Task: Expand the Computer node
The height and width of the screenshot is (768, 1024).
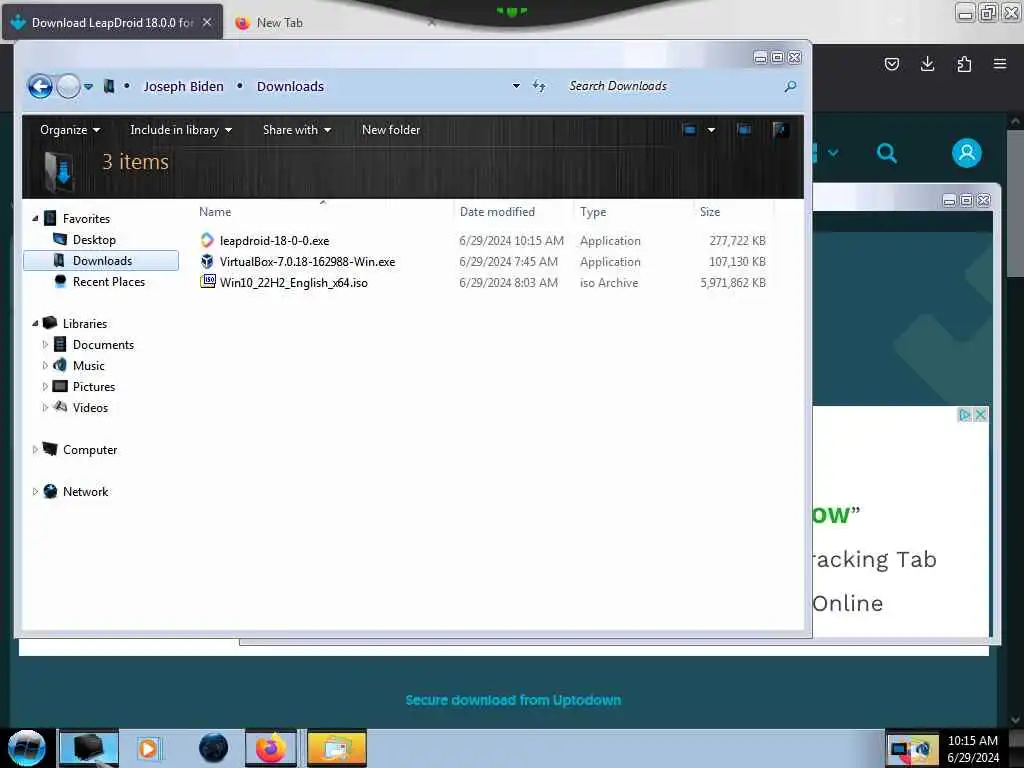Action: (x=35, y=449)
